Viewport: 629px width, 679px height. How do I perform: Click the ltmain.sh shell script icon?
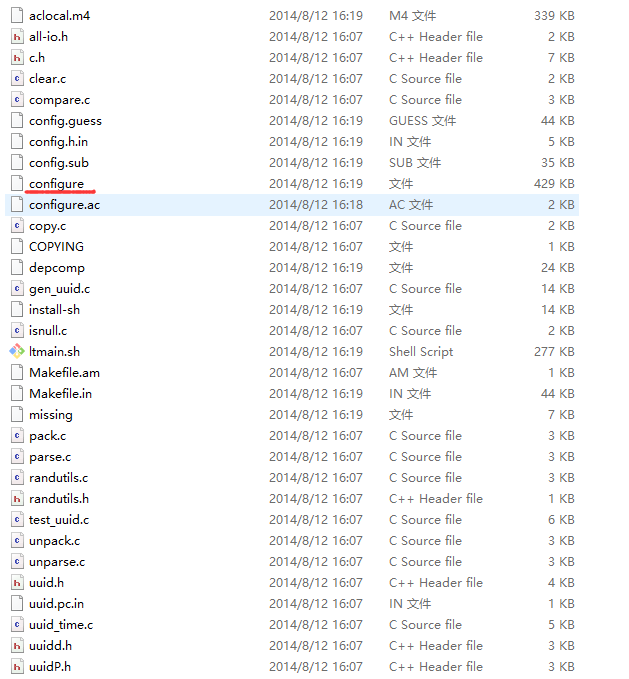(17, 352)
